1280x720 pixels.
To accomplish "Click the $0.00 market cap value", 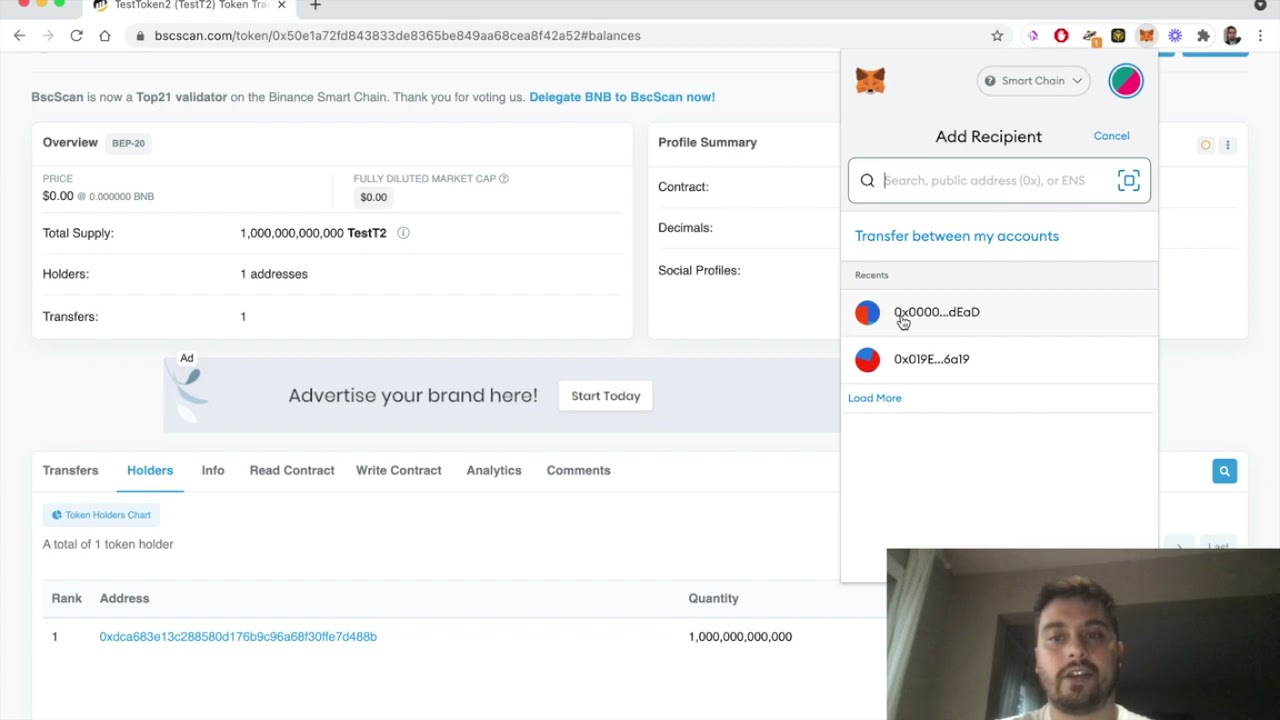I will 373,197.
